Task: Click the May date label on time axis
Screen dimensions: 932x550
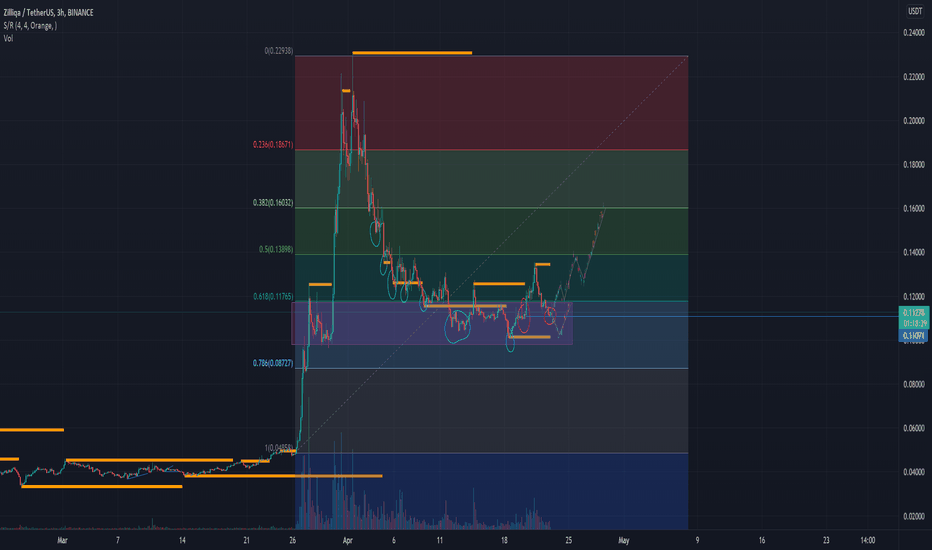Action: [x=624, y=540]
